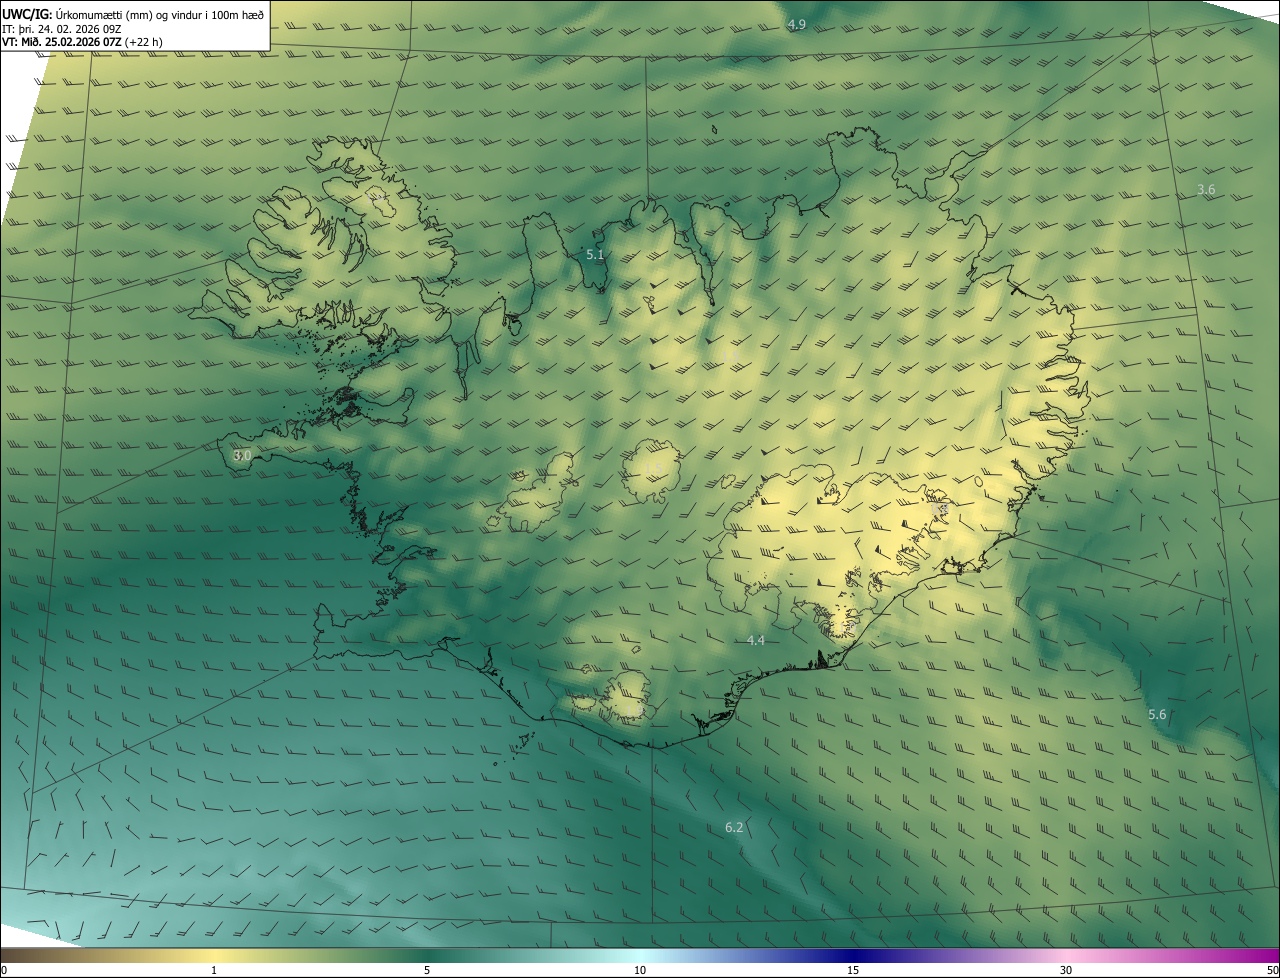1280x978 pixels.
Task: Click the '30' tick on the color scale
Action: [x=1066, y=970]
